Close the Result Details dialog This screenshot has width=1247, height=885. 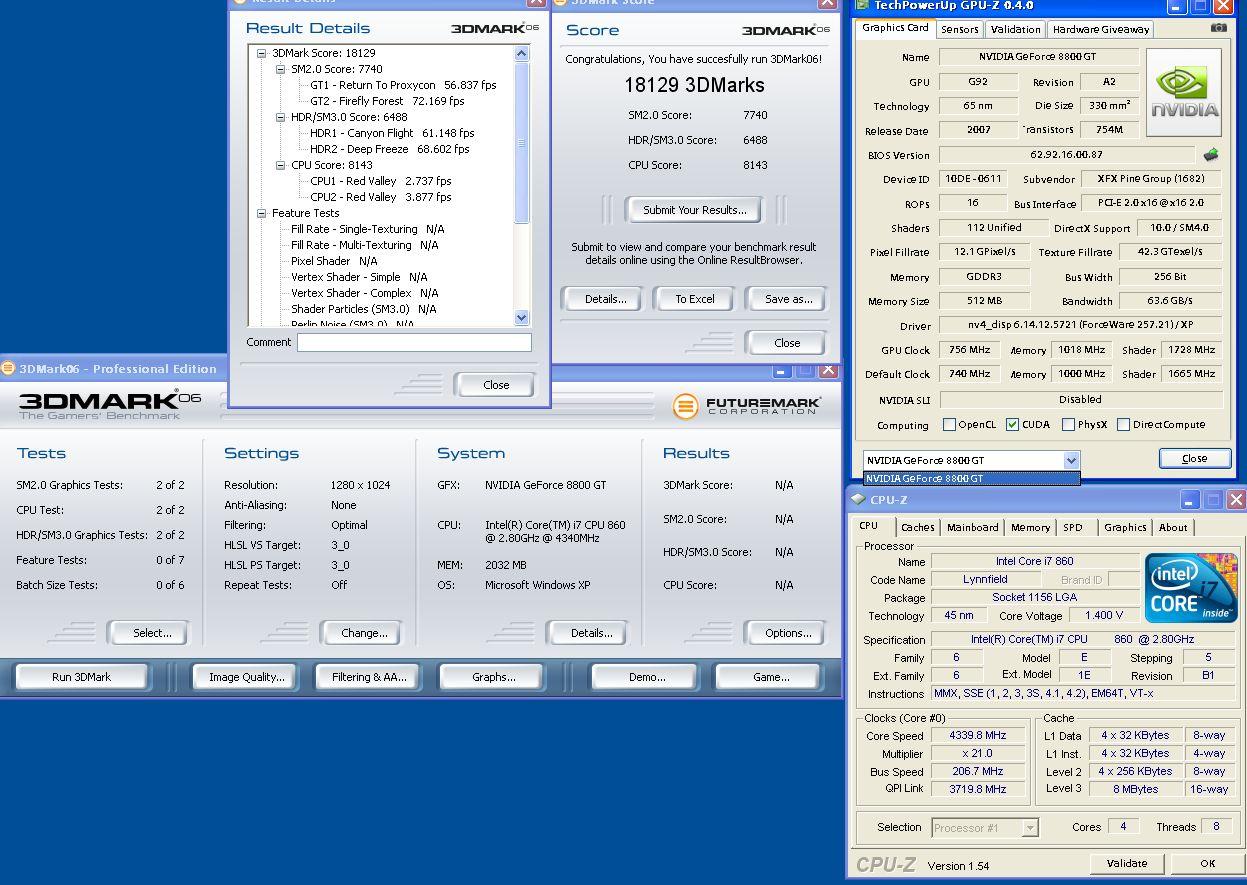[x=496, y=385]
